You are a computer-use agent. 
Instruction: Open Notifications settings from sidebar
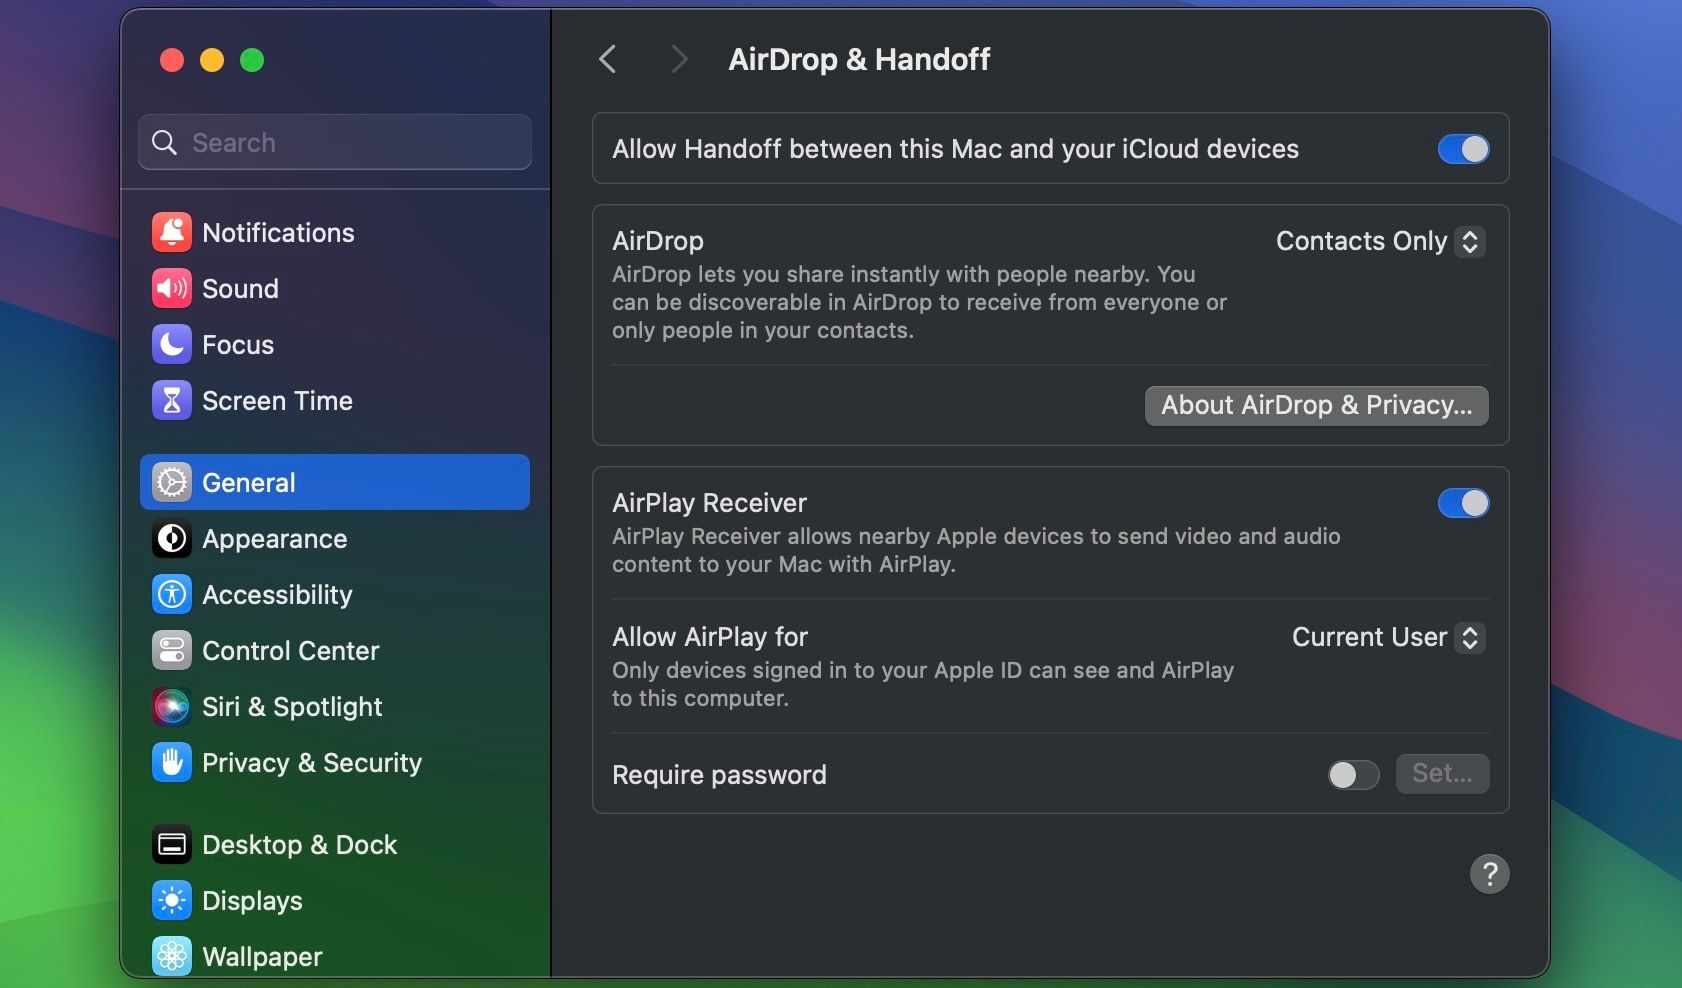[277, 232]
